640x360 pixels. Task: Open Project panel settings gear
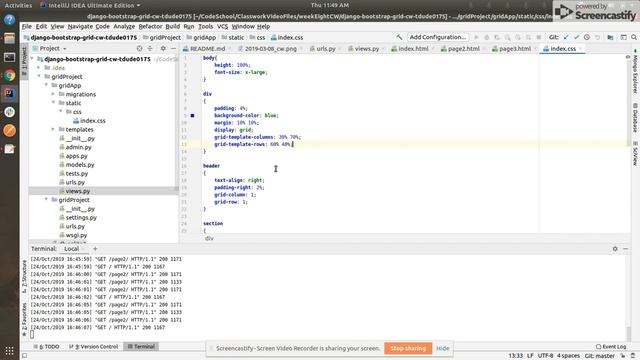click(163, 48)
